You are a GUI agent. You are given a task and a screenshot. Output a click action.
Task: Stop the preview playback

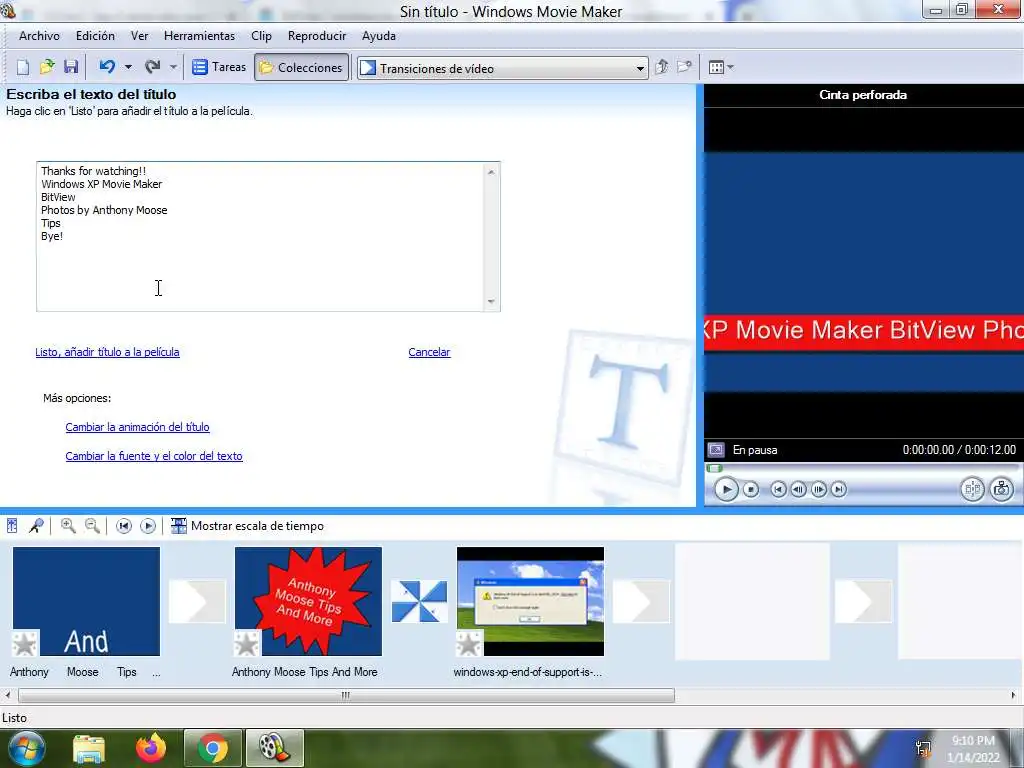751,489
